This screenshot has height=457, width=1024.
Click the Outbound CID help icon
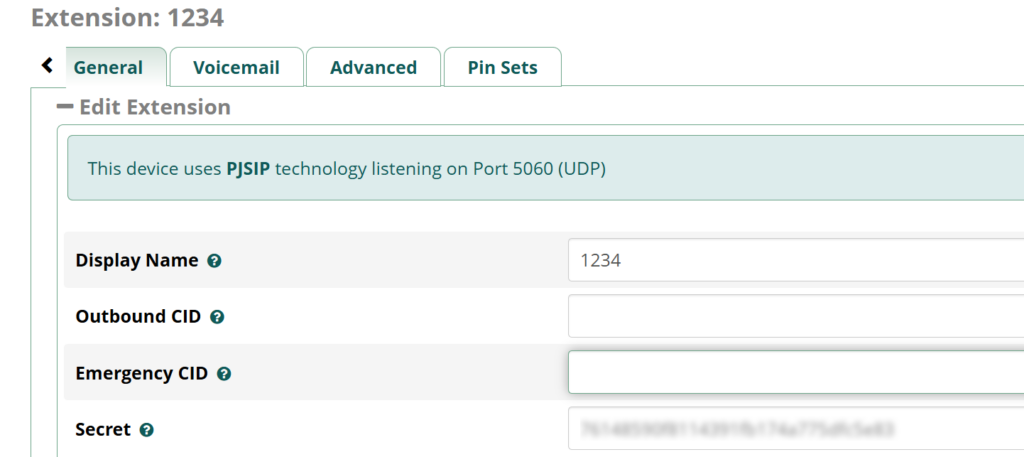point(217,317)
